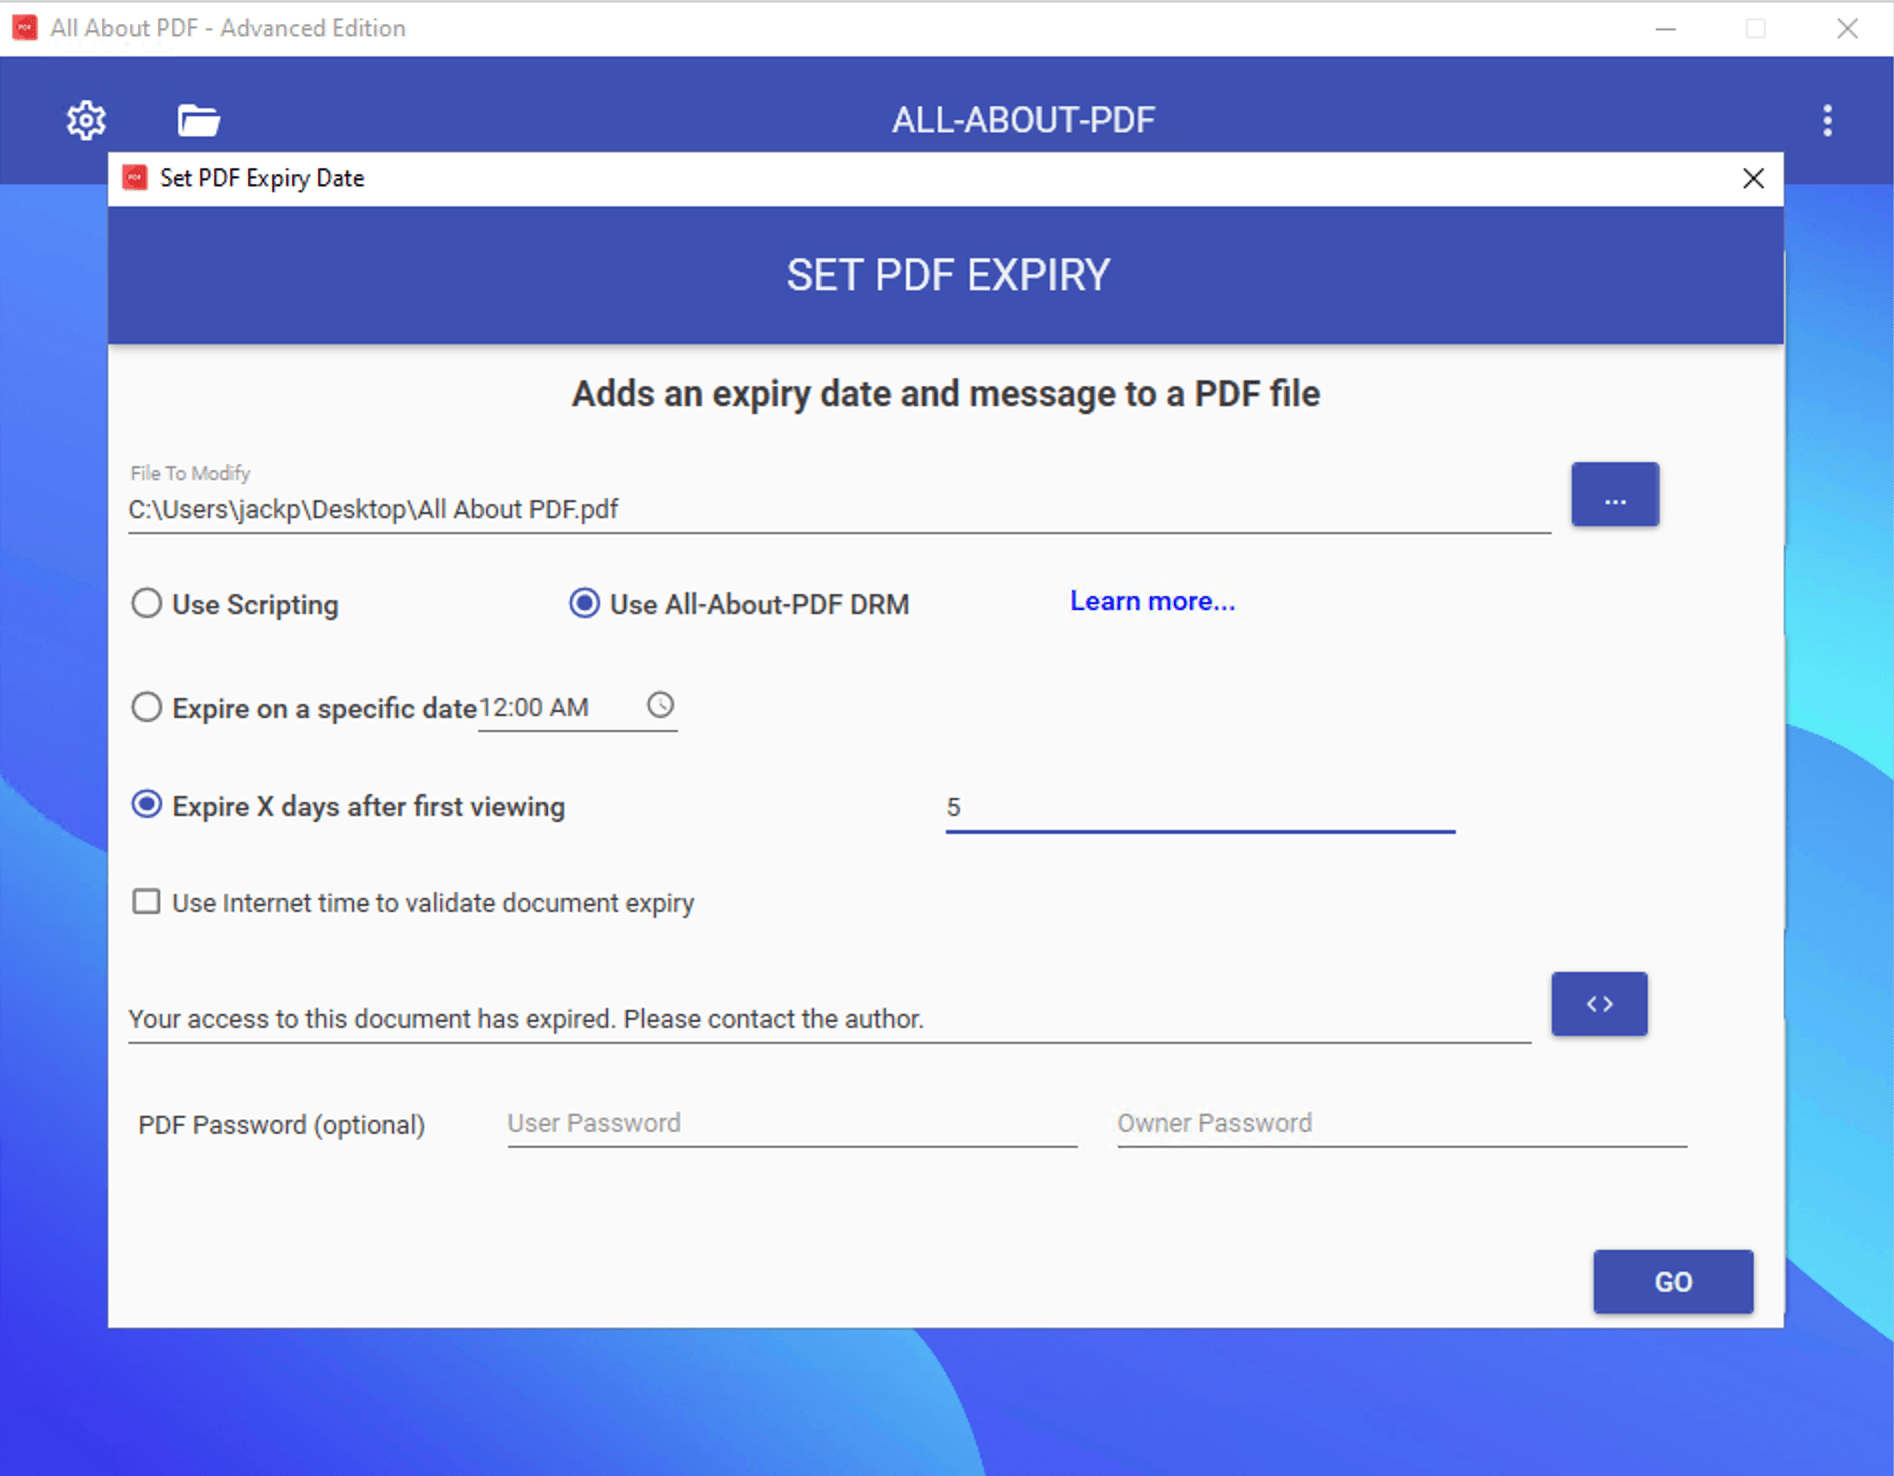Click the User Password field

point(790,1123)
